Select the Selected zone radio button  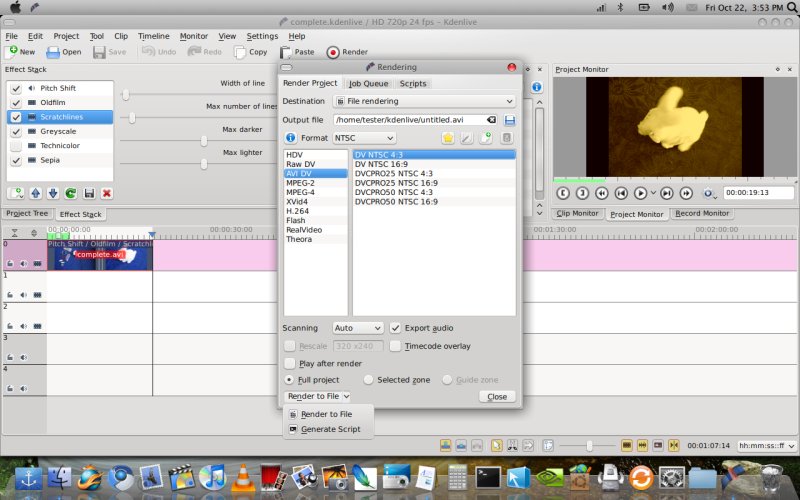pyautogui.click(x=369, y=380)
